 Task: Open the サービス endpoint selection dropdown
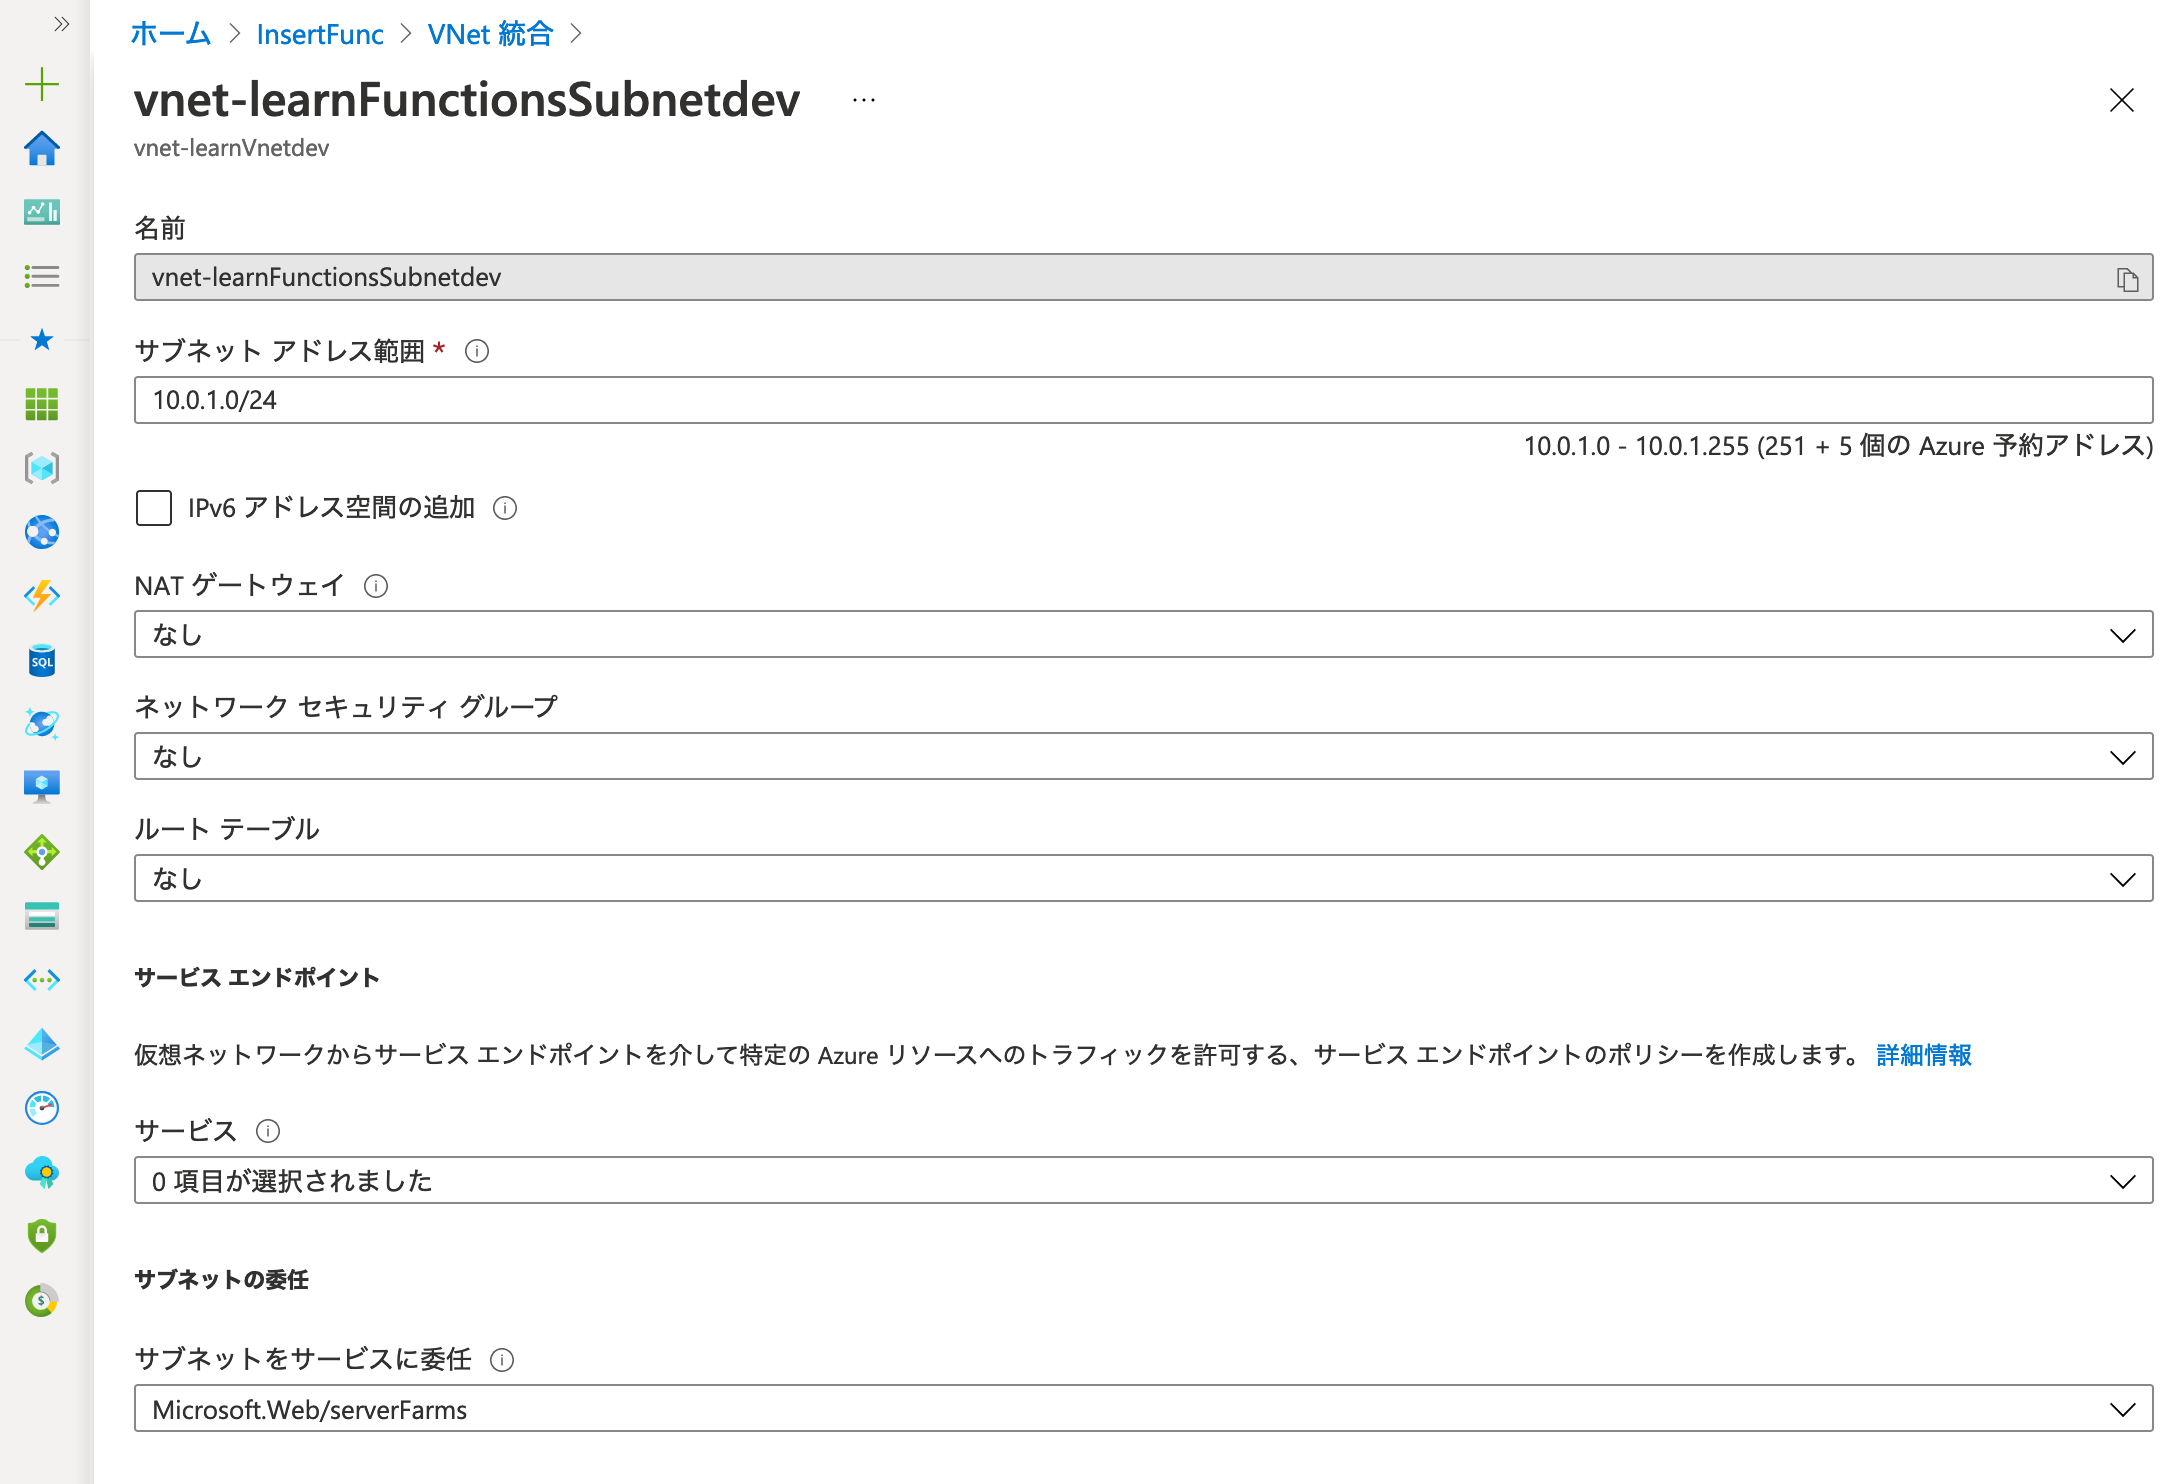tap(1143, 1181)
